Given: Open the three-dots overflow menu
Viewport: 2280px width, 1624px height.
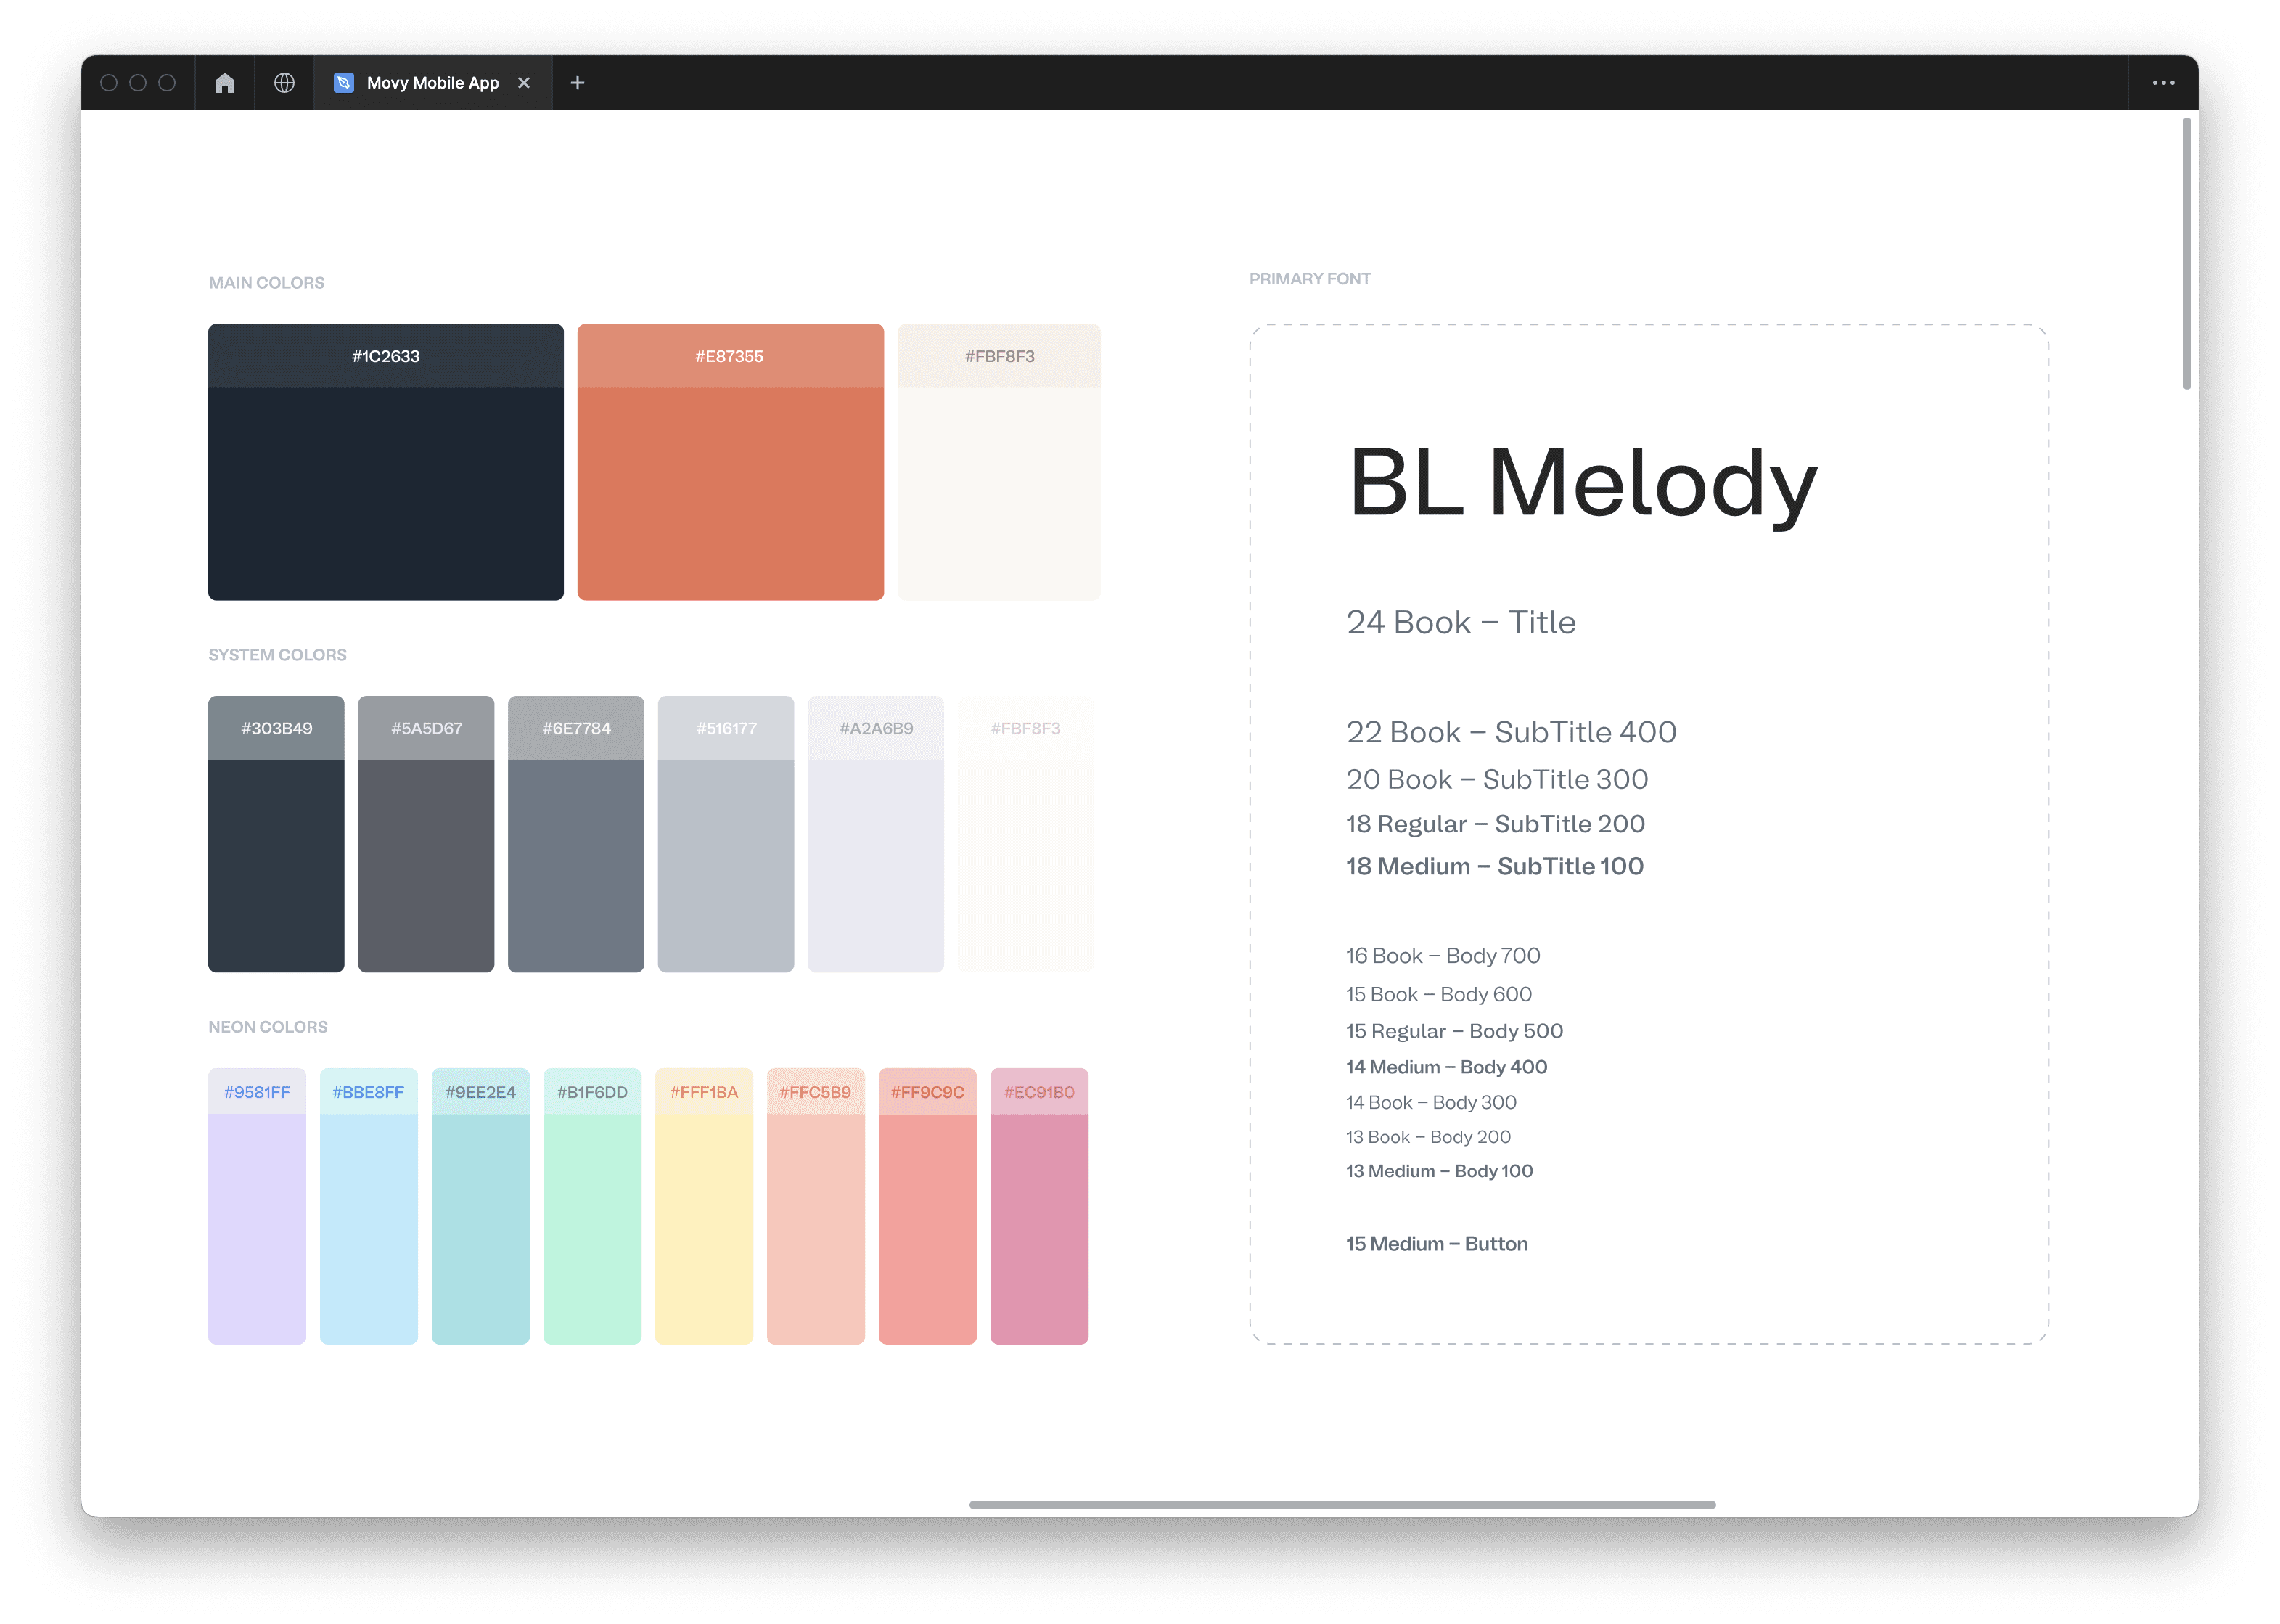Looking at the screenshot, I should (x=2163, y=83).
